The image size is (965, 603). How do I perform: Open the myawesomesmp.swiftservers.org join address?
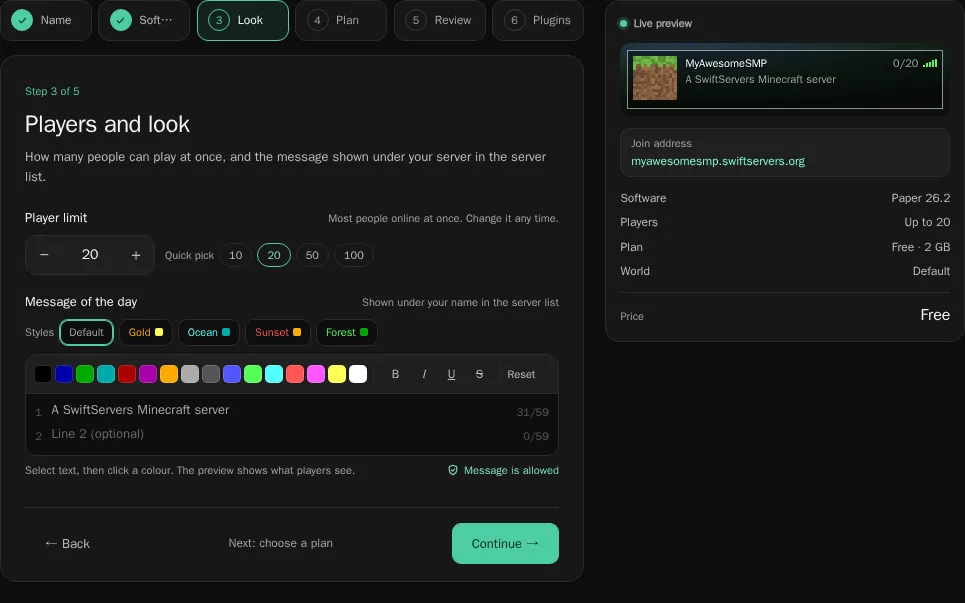coord(718,161)
